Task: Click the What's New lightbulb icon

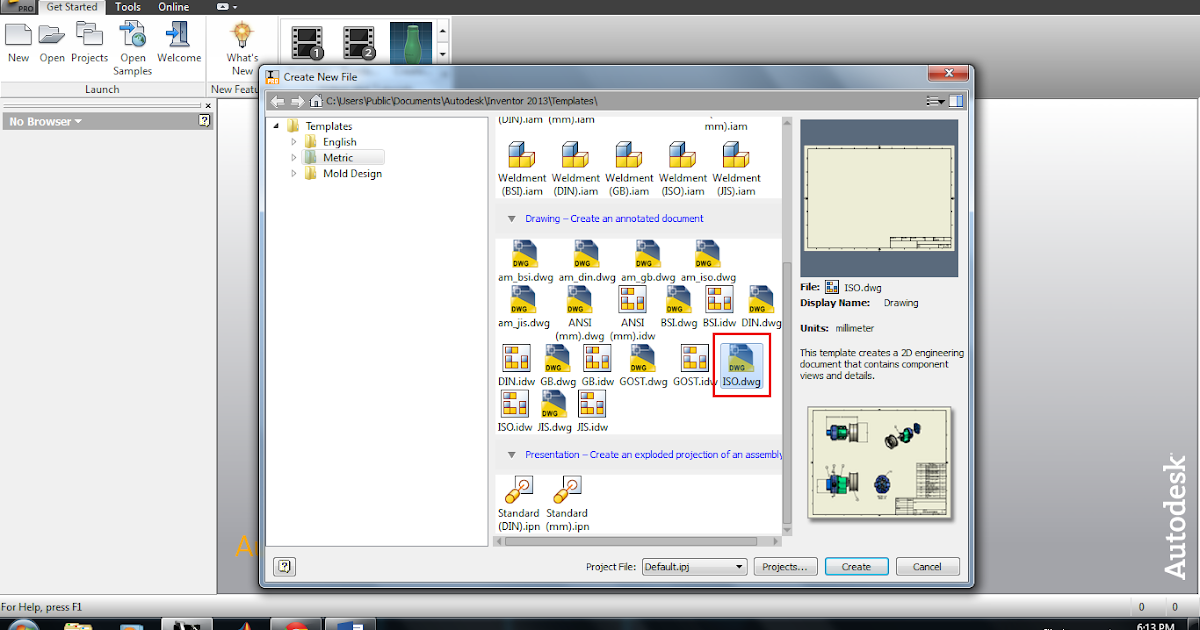Action: pos(241,49)
